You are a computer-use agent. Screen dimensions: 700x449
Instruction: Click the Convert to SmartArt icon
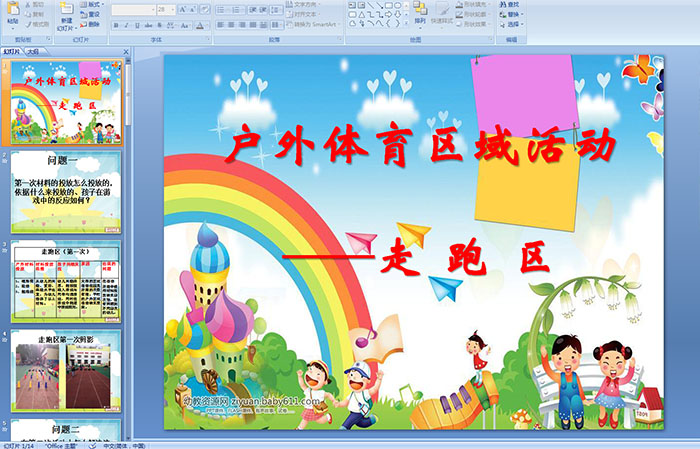pos(289,24)
